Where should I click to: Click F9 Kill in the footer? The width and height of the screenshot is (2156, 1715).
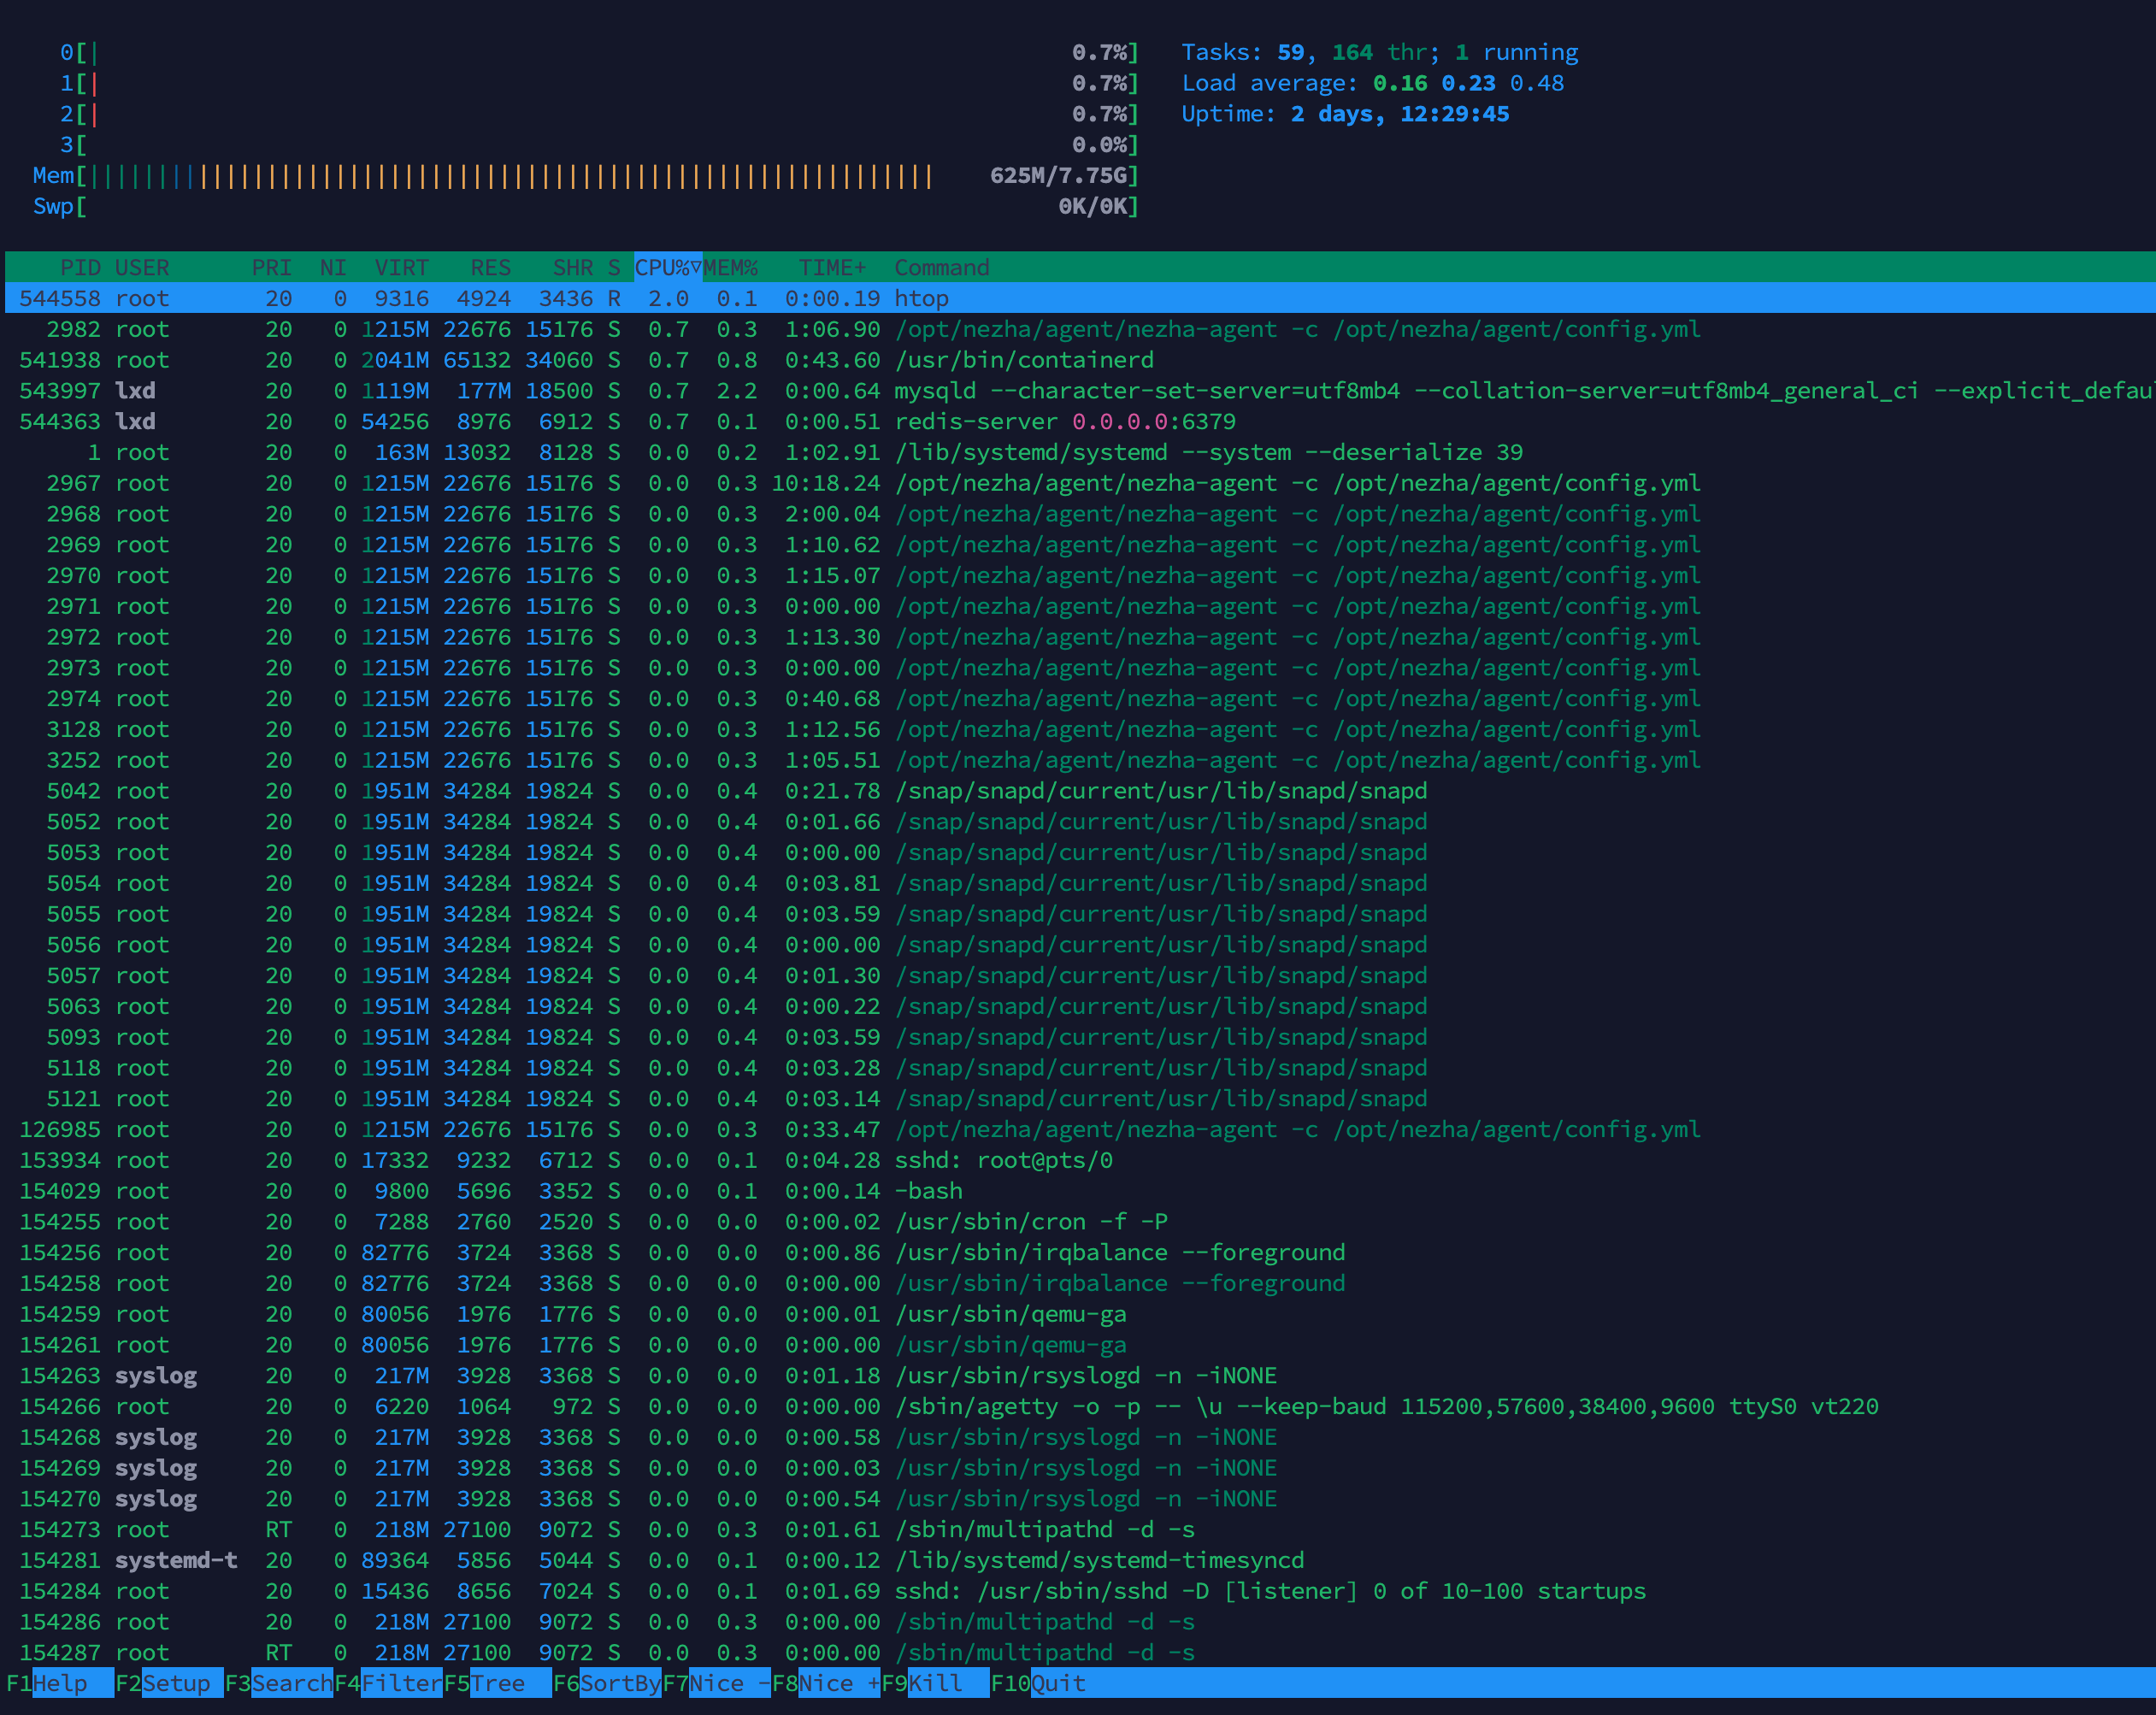(934, 1683)
